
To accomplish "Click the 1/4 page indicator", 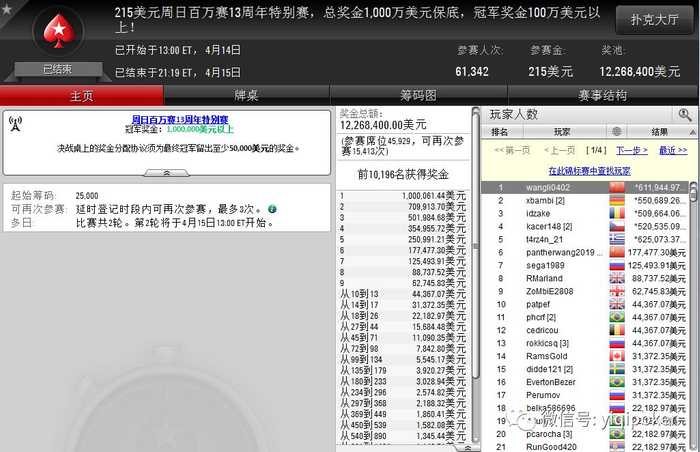I will tap(596, 151).
